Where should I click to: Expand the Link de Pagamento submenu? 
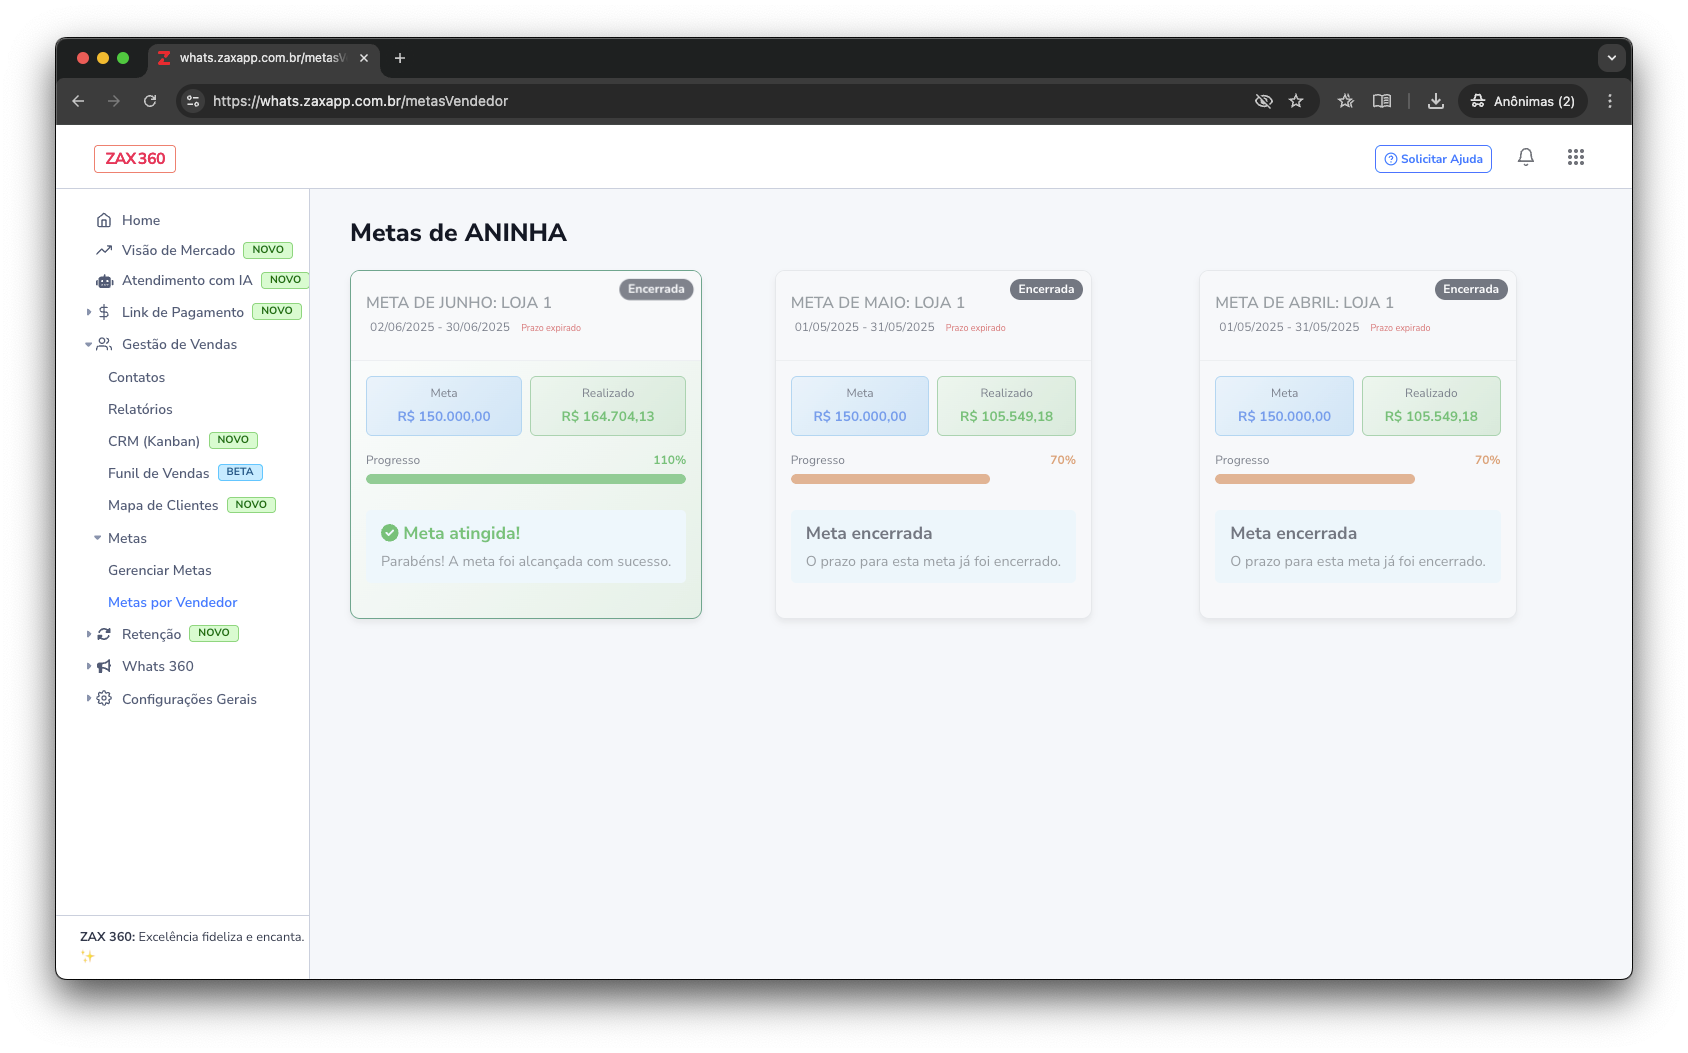click(x=89, y=312)
